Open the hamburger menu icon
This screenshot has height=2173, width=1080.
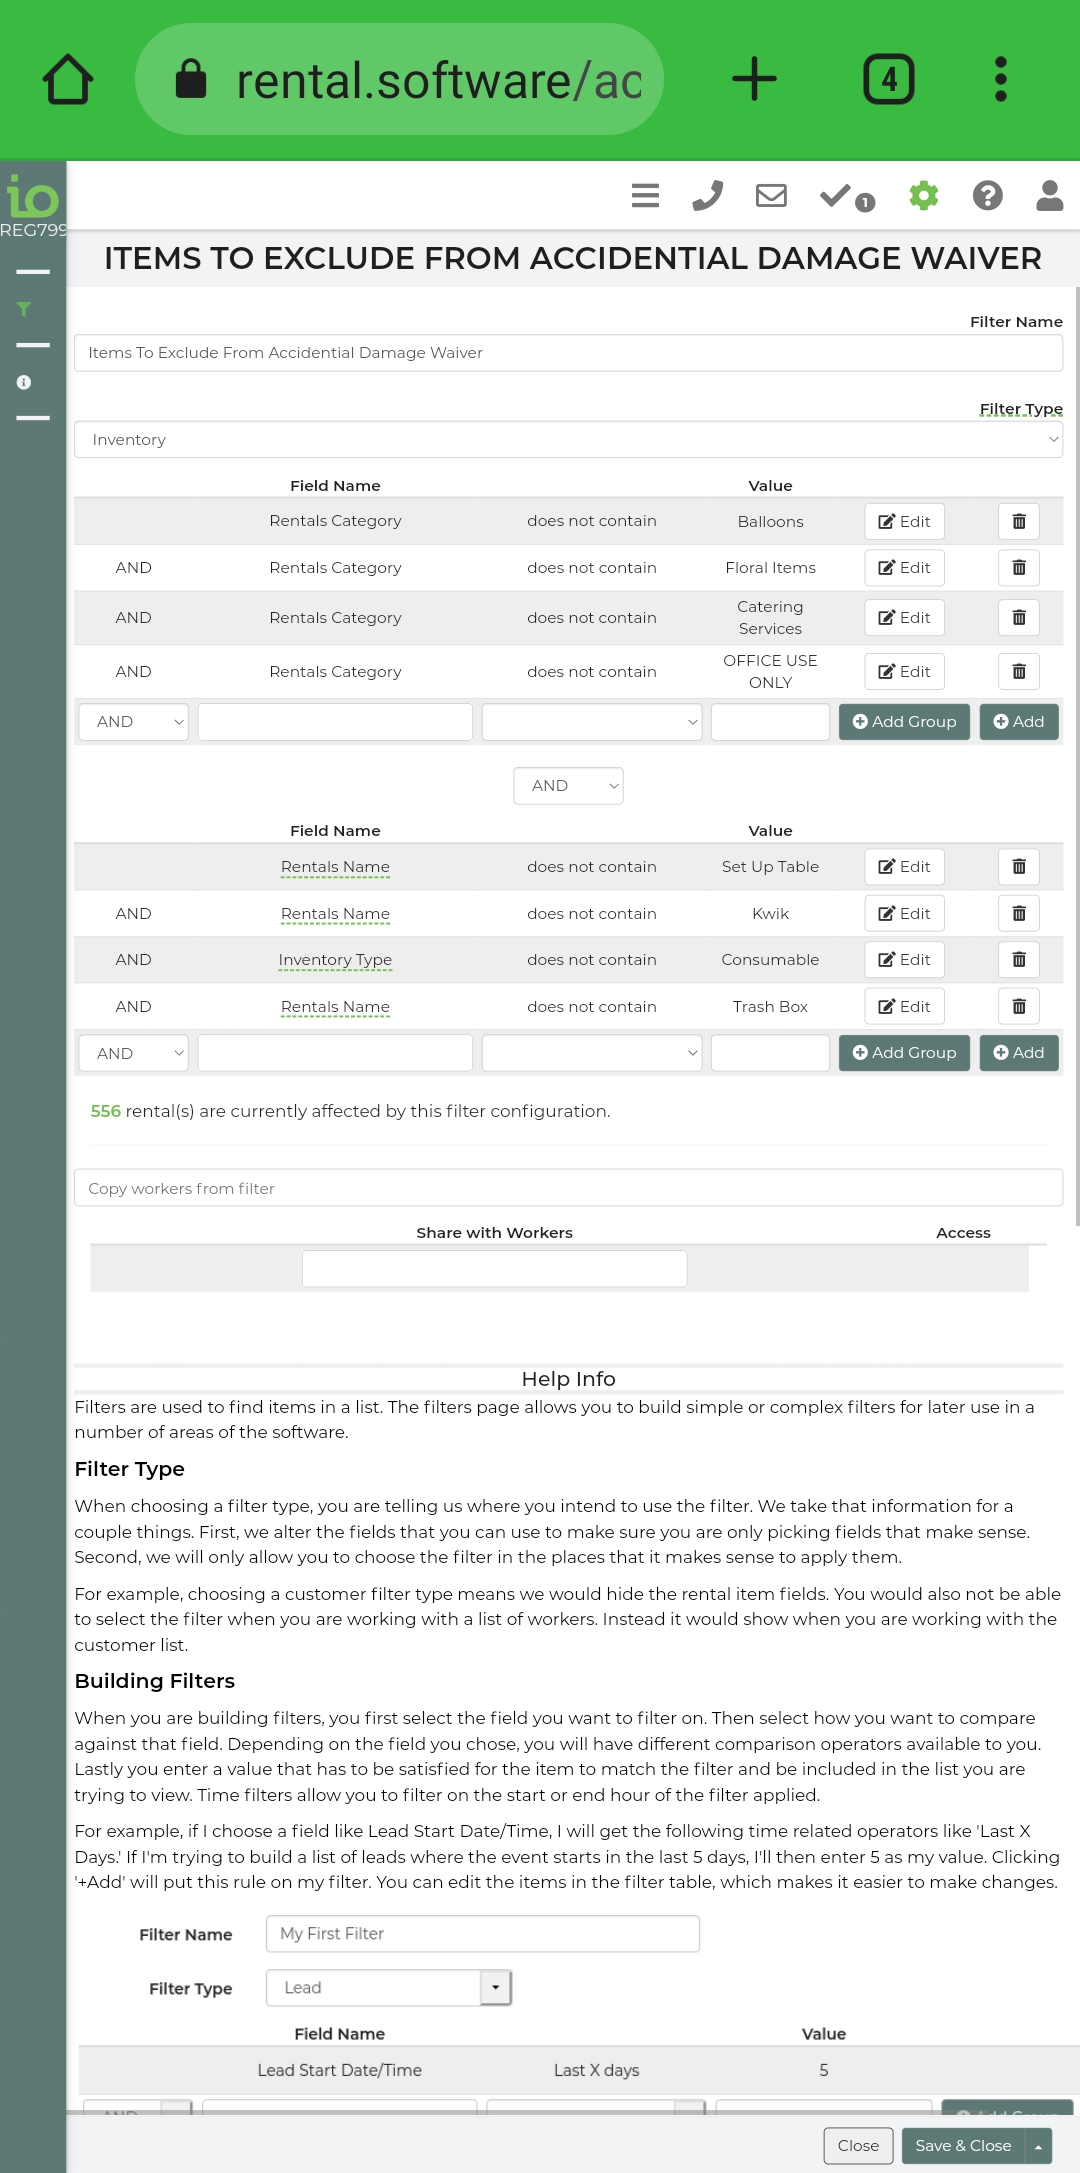point(645,196)
